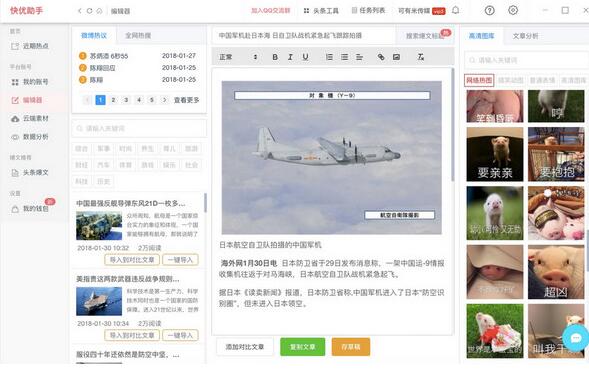Click the green 复制文章 button

coord(302,347)
